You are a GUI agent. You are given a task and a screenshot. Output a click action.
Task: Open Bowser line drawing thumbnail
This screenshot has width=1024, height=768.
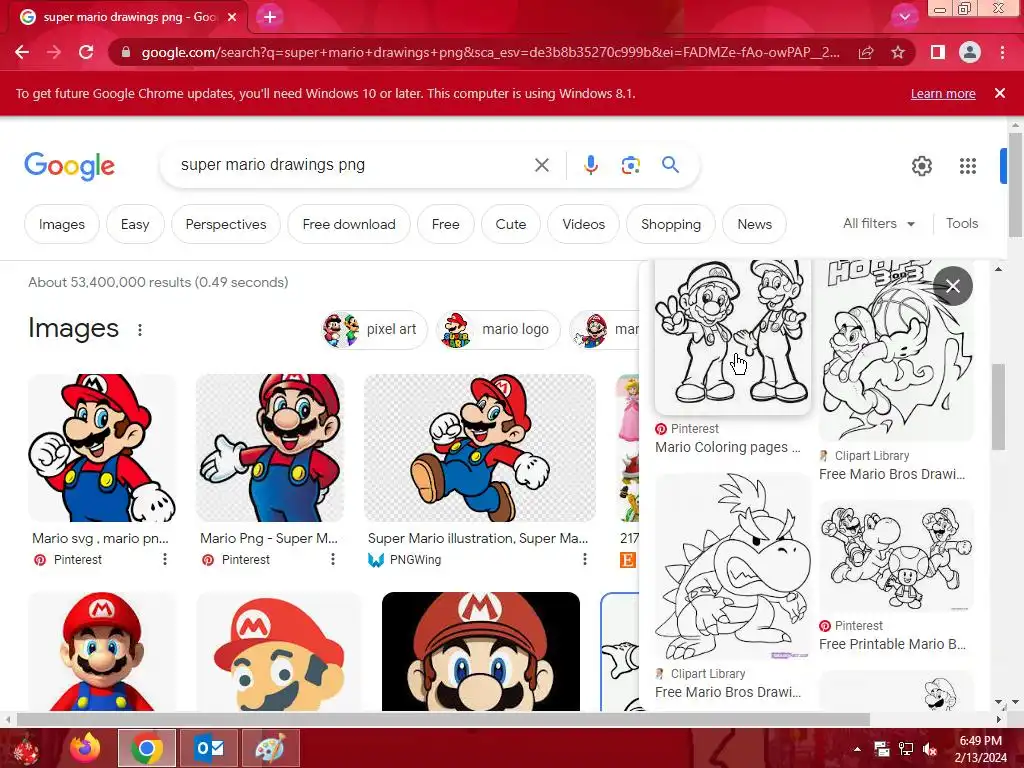click(x=733, y=566)
